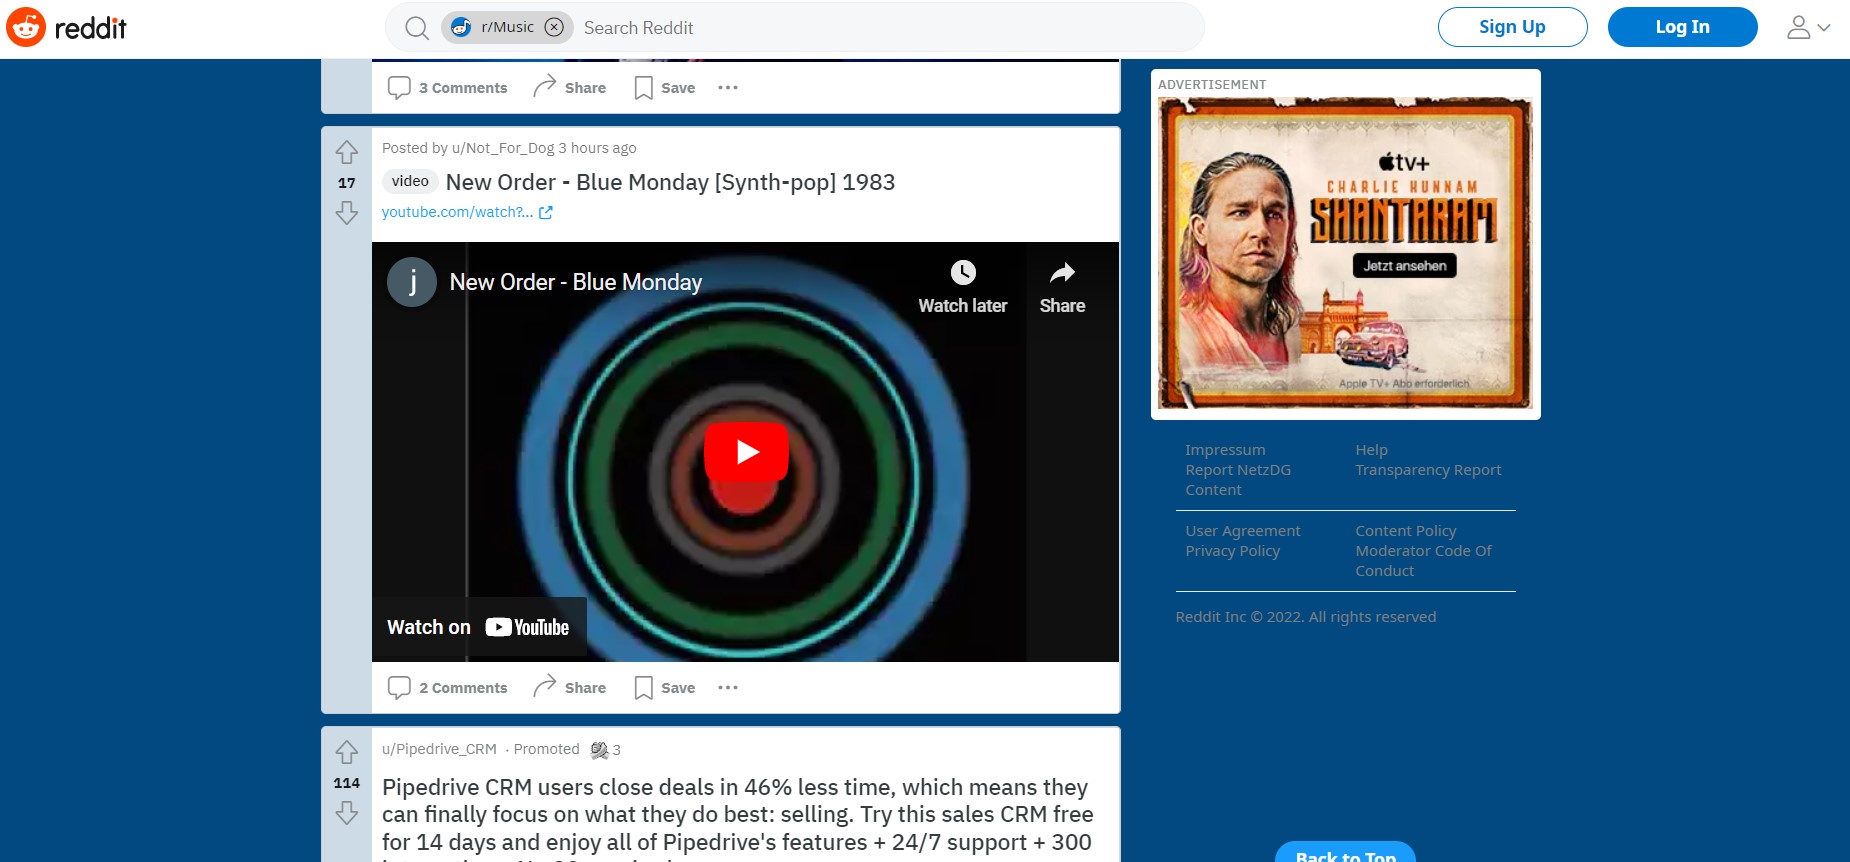Image resolution: width=1850 pixels, height=862 pixels.
Task: Open the 2 Comments section
Action: [448, 688]
